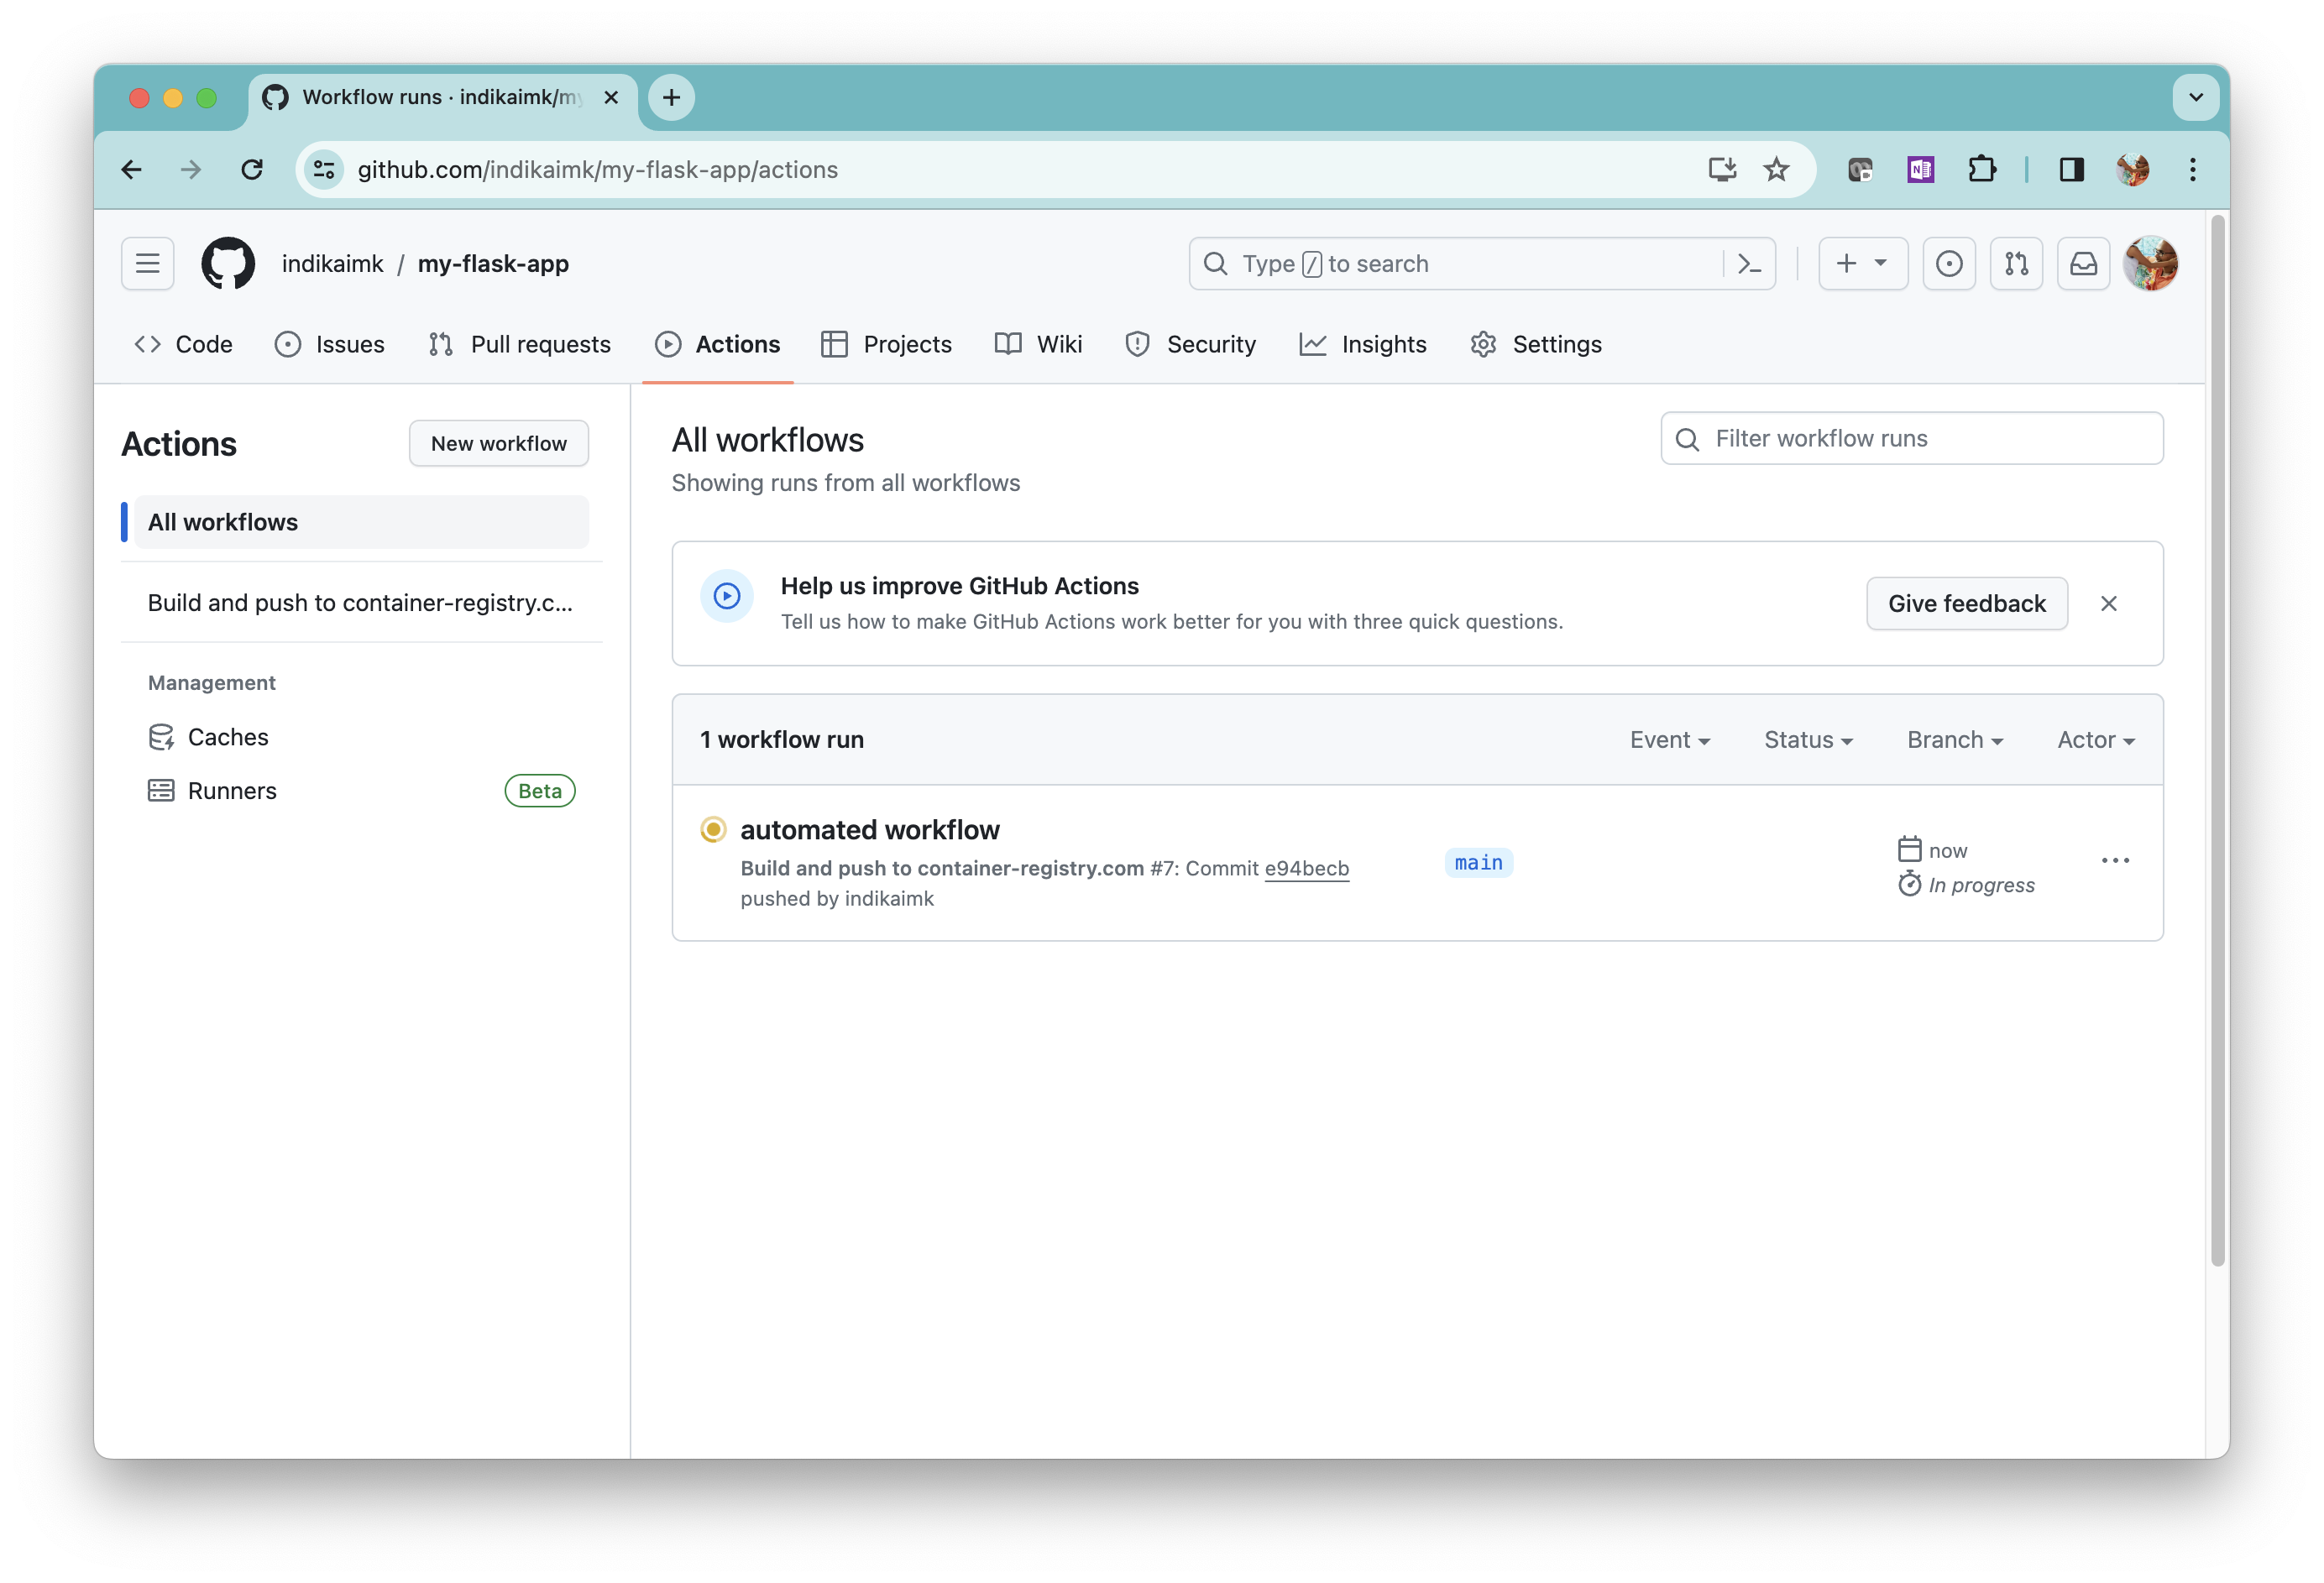Viewport: 2324px width, 1583px height.
Task: Open Caches under Management
Action: tap(209, 737)
